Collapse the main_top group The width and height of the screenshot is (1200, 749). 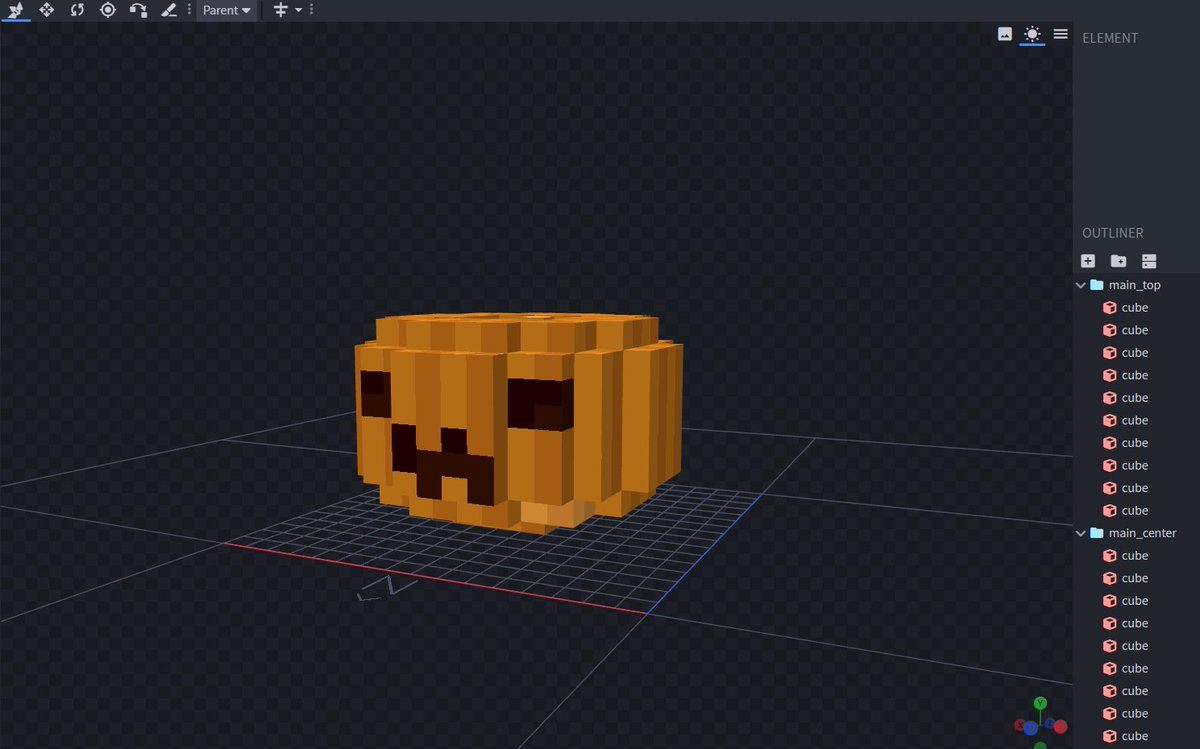tap(1080, 285)
